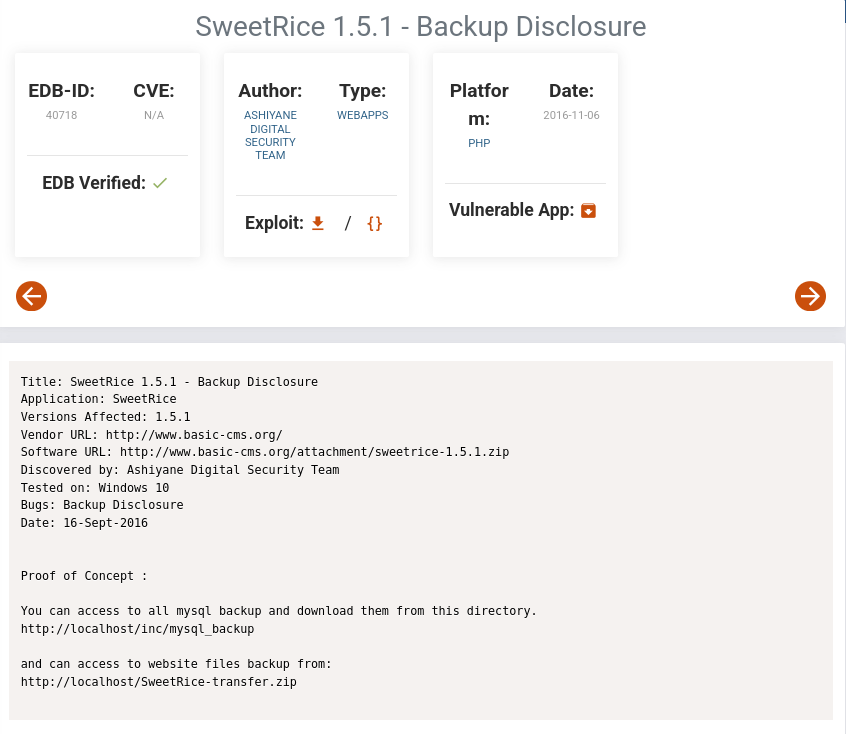Click the Platform heading
The width and height of the screenshot is (846, 734).
(479, 105)
